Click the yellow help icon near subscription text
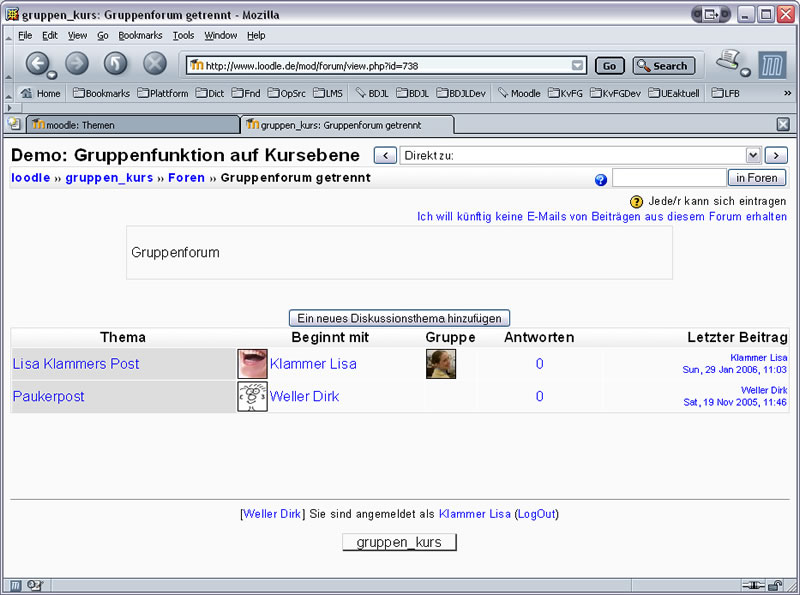 pyautogui.click(x=637, y=201)
